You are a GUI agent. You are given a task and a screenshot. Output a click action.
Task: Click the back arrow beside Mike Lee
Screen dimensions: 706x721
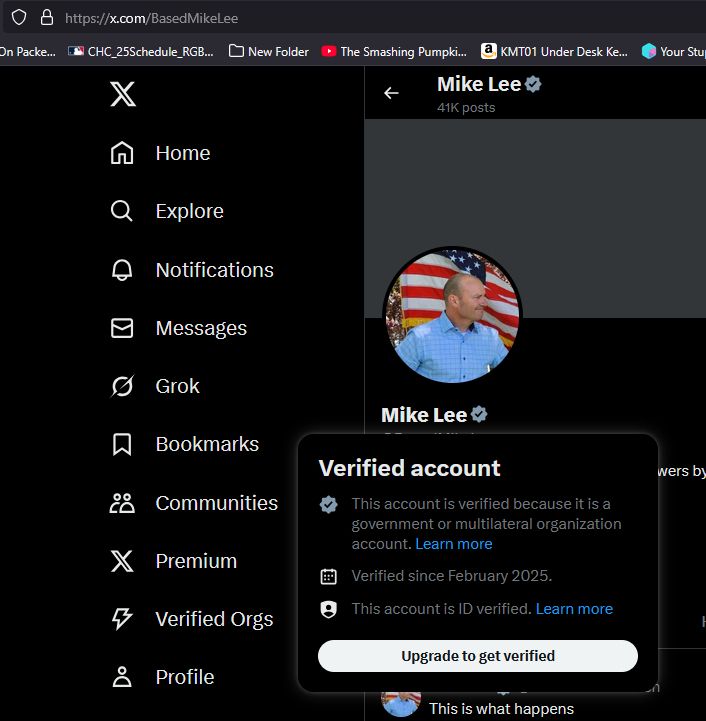point(391,93)
